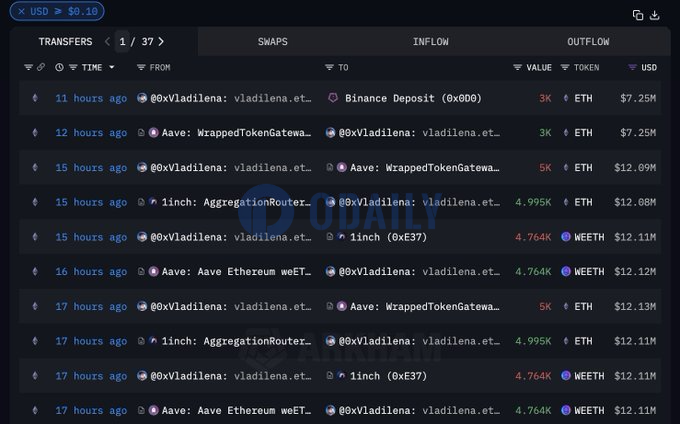
Task: Open the TRANSFERS tab
Action: coord(65,42)
